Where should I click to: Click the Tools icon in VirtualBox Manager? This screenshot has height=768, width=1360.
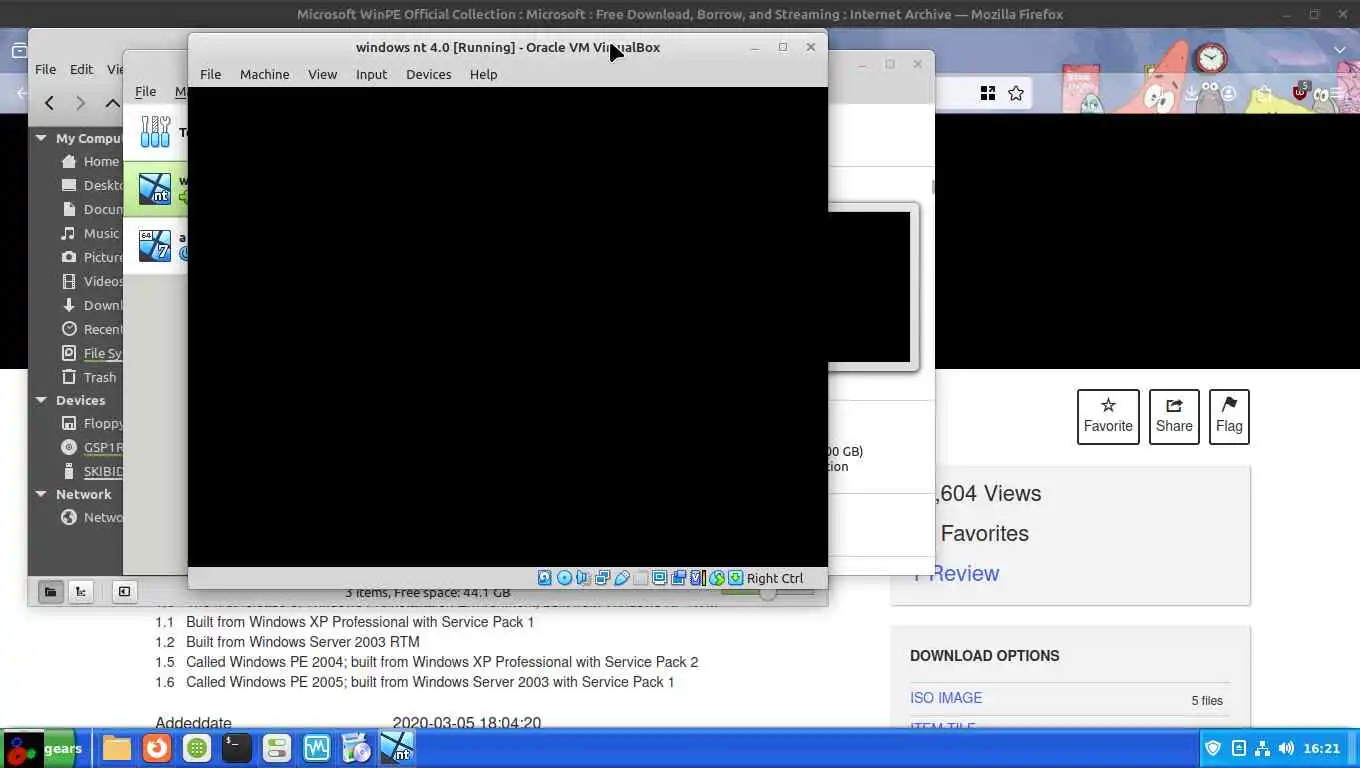tap(155, 131)
